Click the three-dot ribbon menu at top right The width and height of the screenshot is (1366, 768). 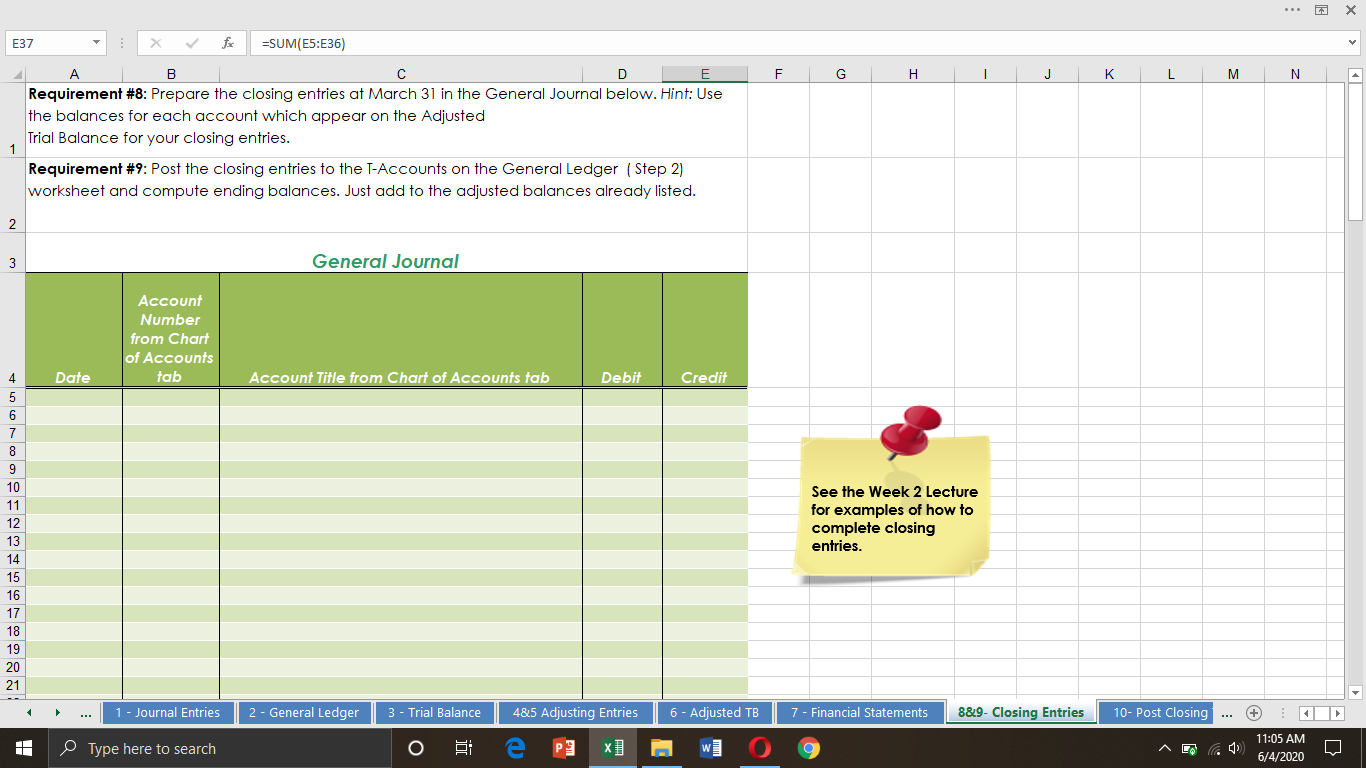pos(1294,9)
